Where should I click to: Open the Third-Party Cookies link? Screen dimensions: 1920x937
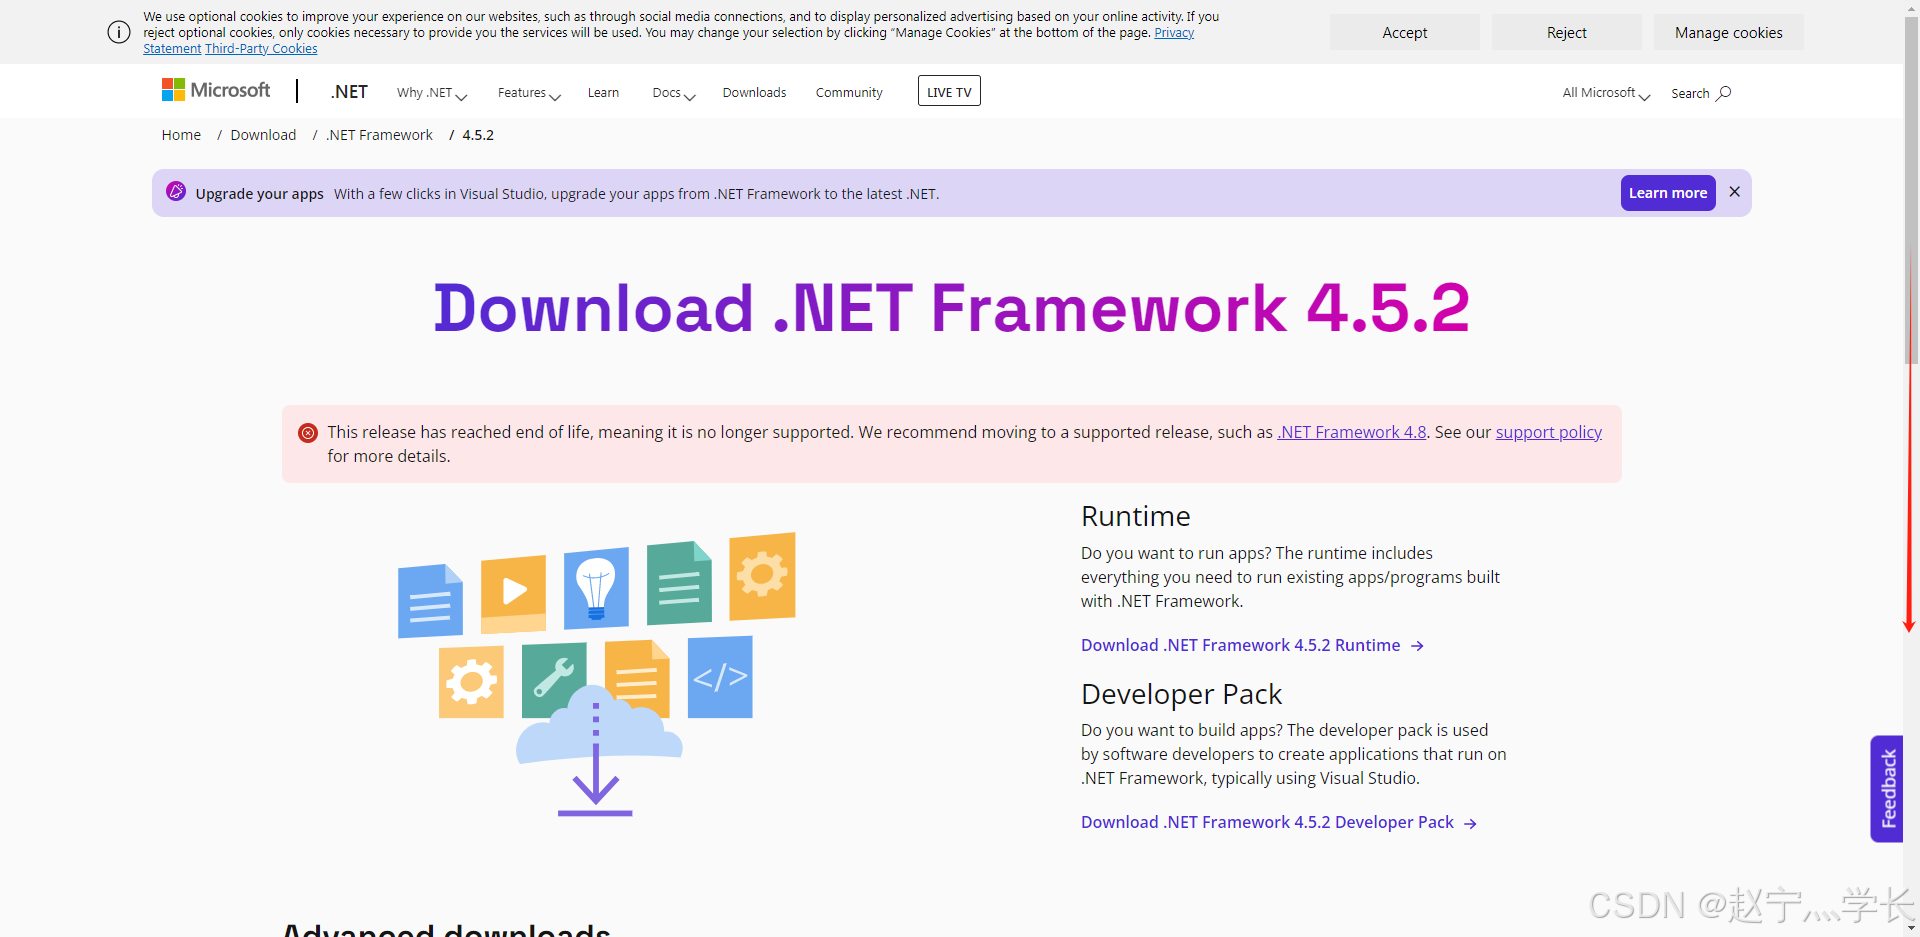(x=261, y=49)
